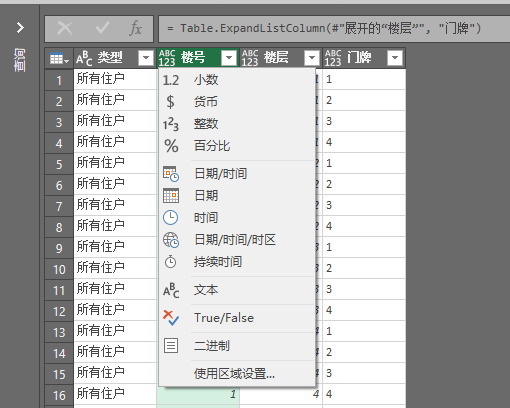Select row number 8 header
This screenshot has width=510, height=408.
click(x=59, y=227)
